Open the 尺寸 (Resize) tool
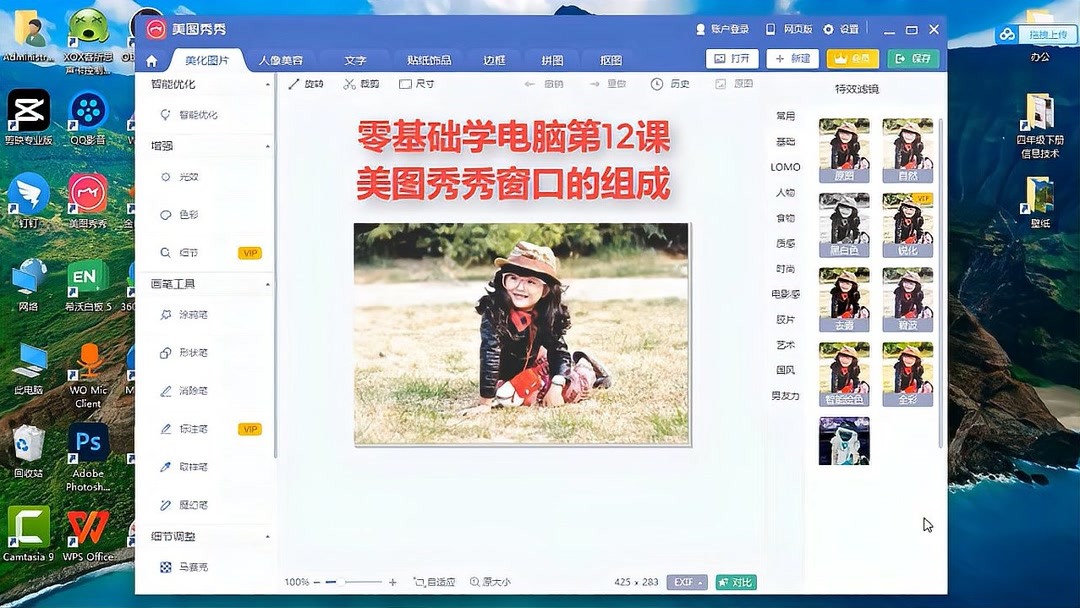This screenshot has height=608, width=1080. coord(413,84)
